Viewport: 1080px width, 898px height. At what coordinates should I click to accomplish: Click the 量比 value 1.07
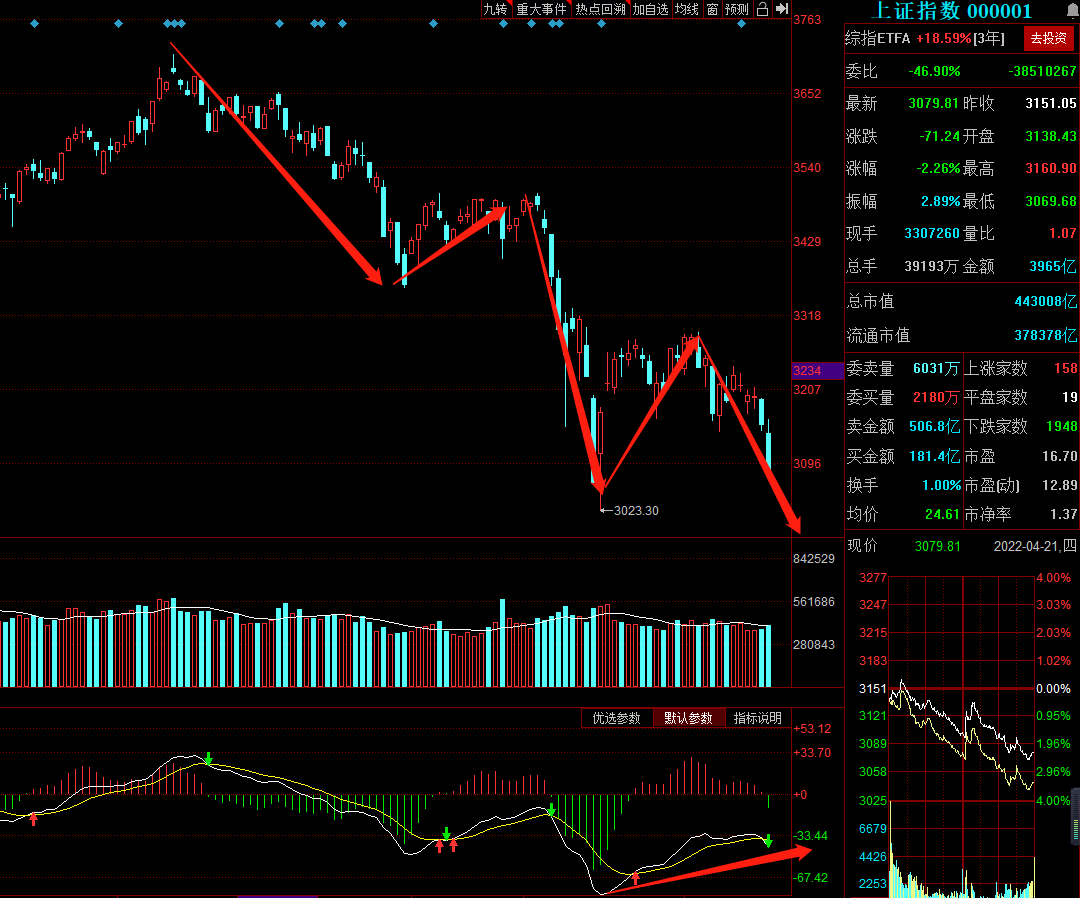pyautogui.click(x=1063, y=233)
